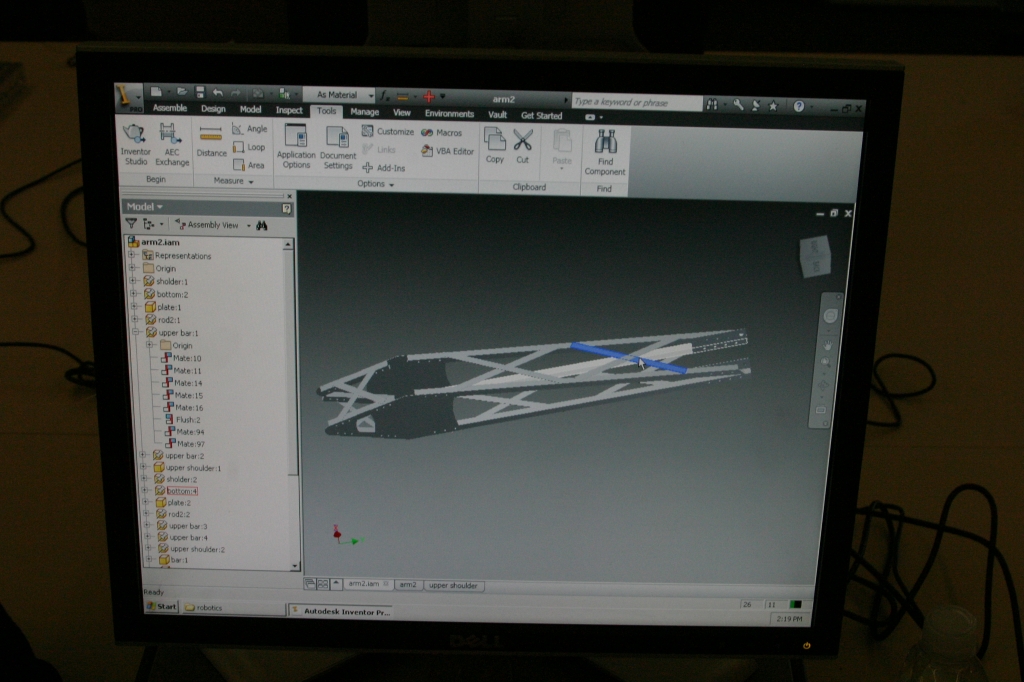Switch to the Environments ribbon tab
The height and width of the screenshot is (682, 1024).
pos(449,114)
